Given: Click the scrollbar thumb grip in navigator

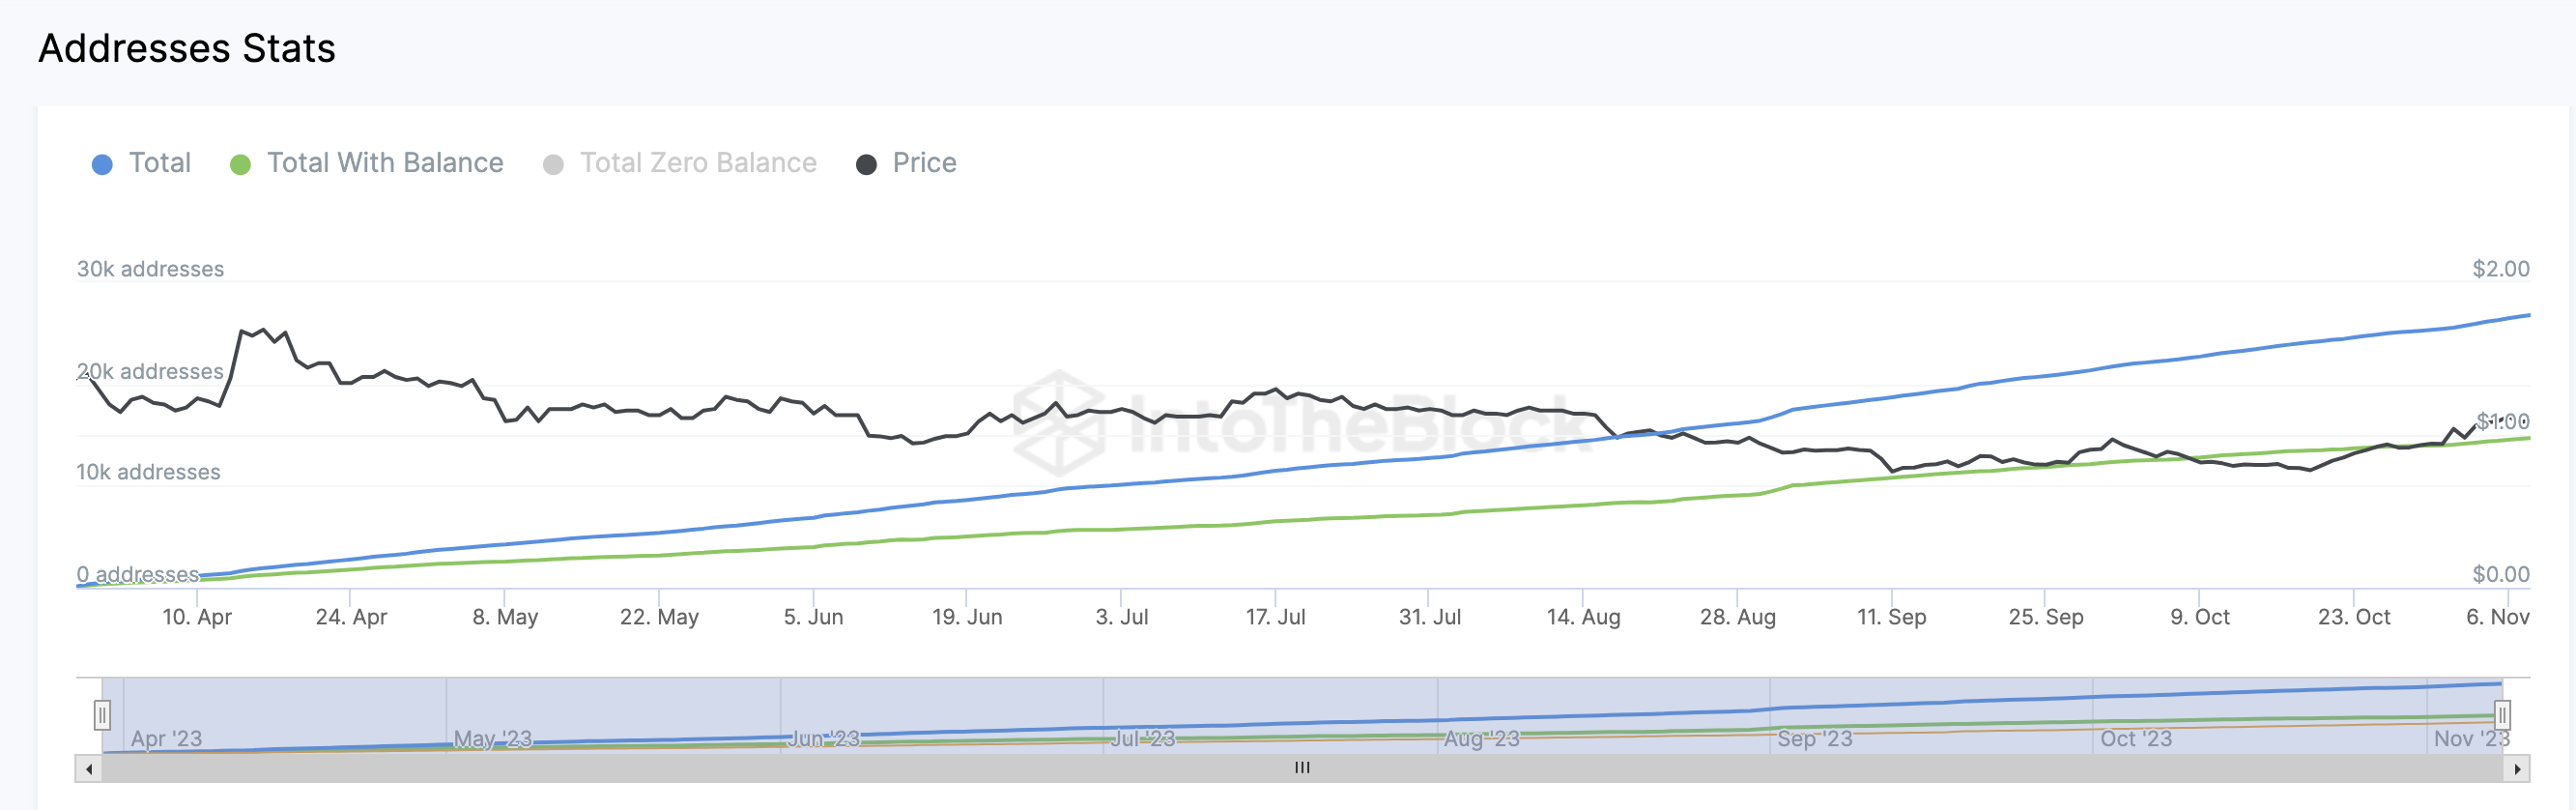Looking at the screenshot, I should pos(1302,768).
